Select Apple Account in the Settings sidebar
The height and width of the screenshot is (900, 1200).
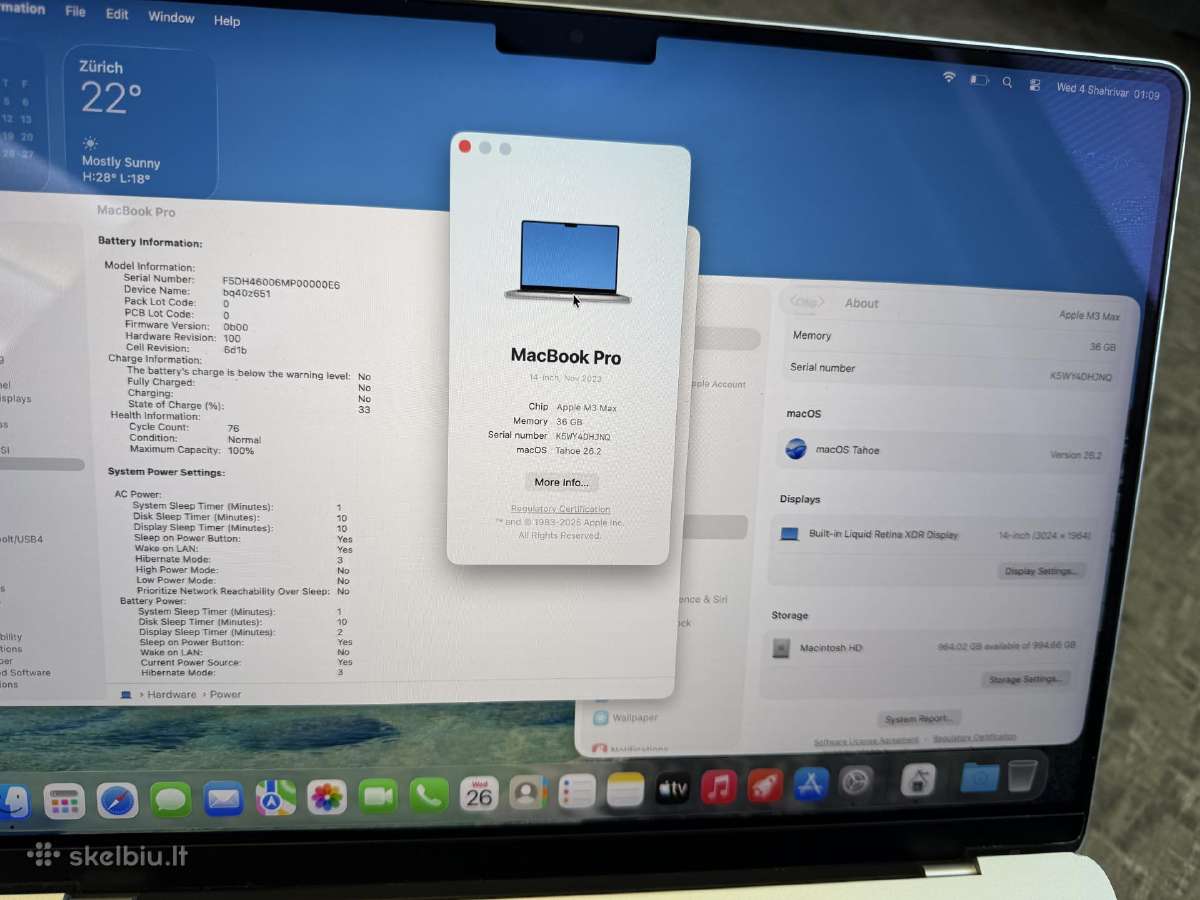click(718, 384)
